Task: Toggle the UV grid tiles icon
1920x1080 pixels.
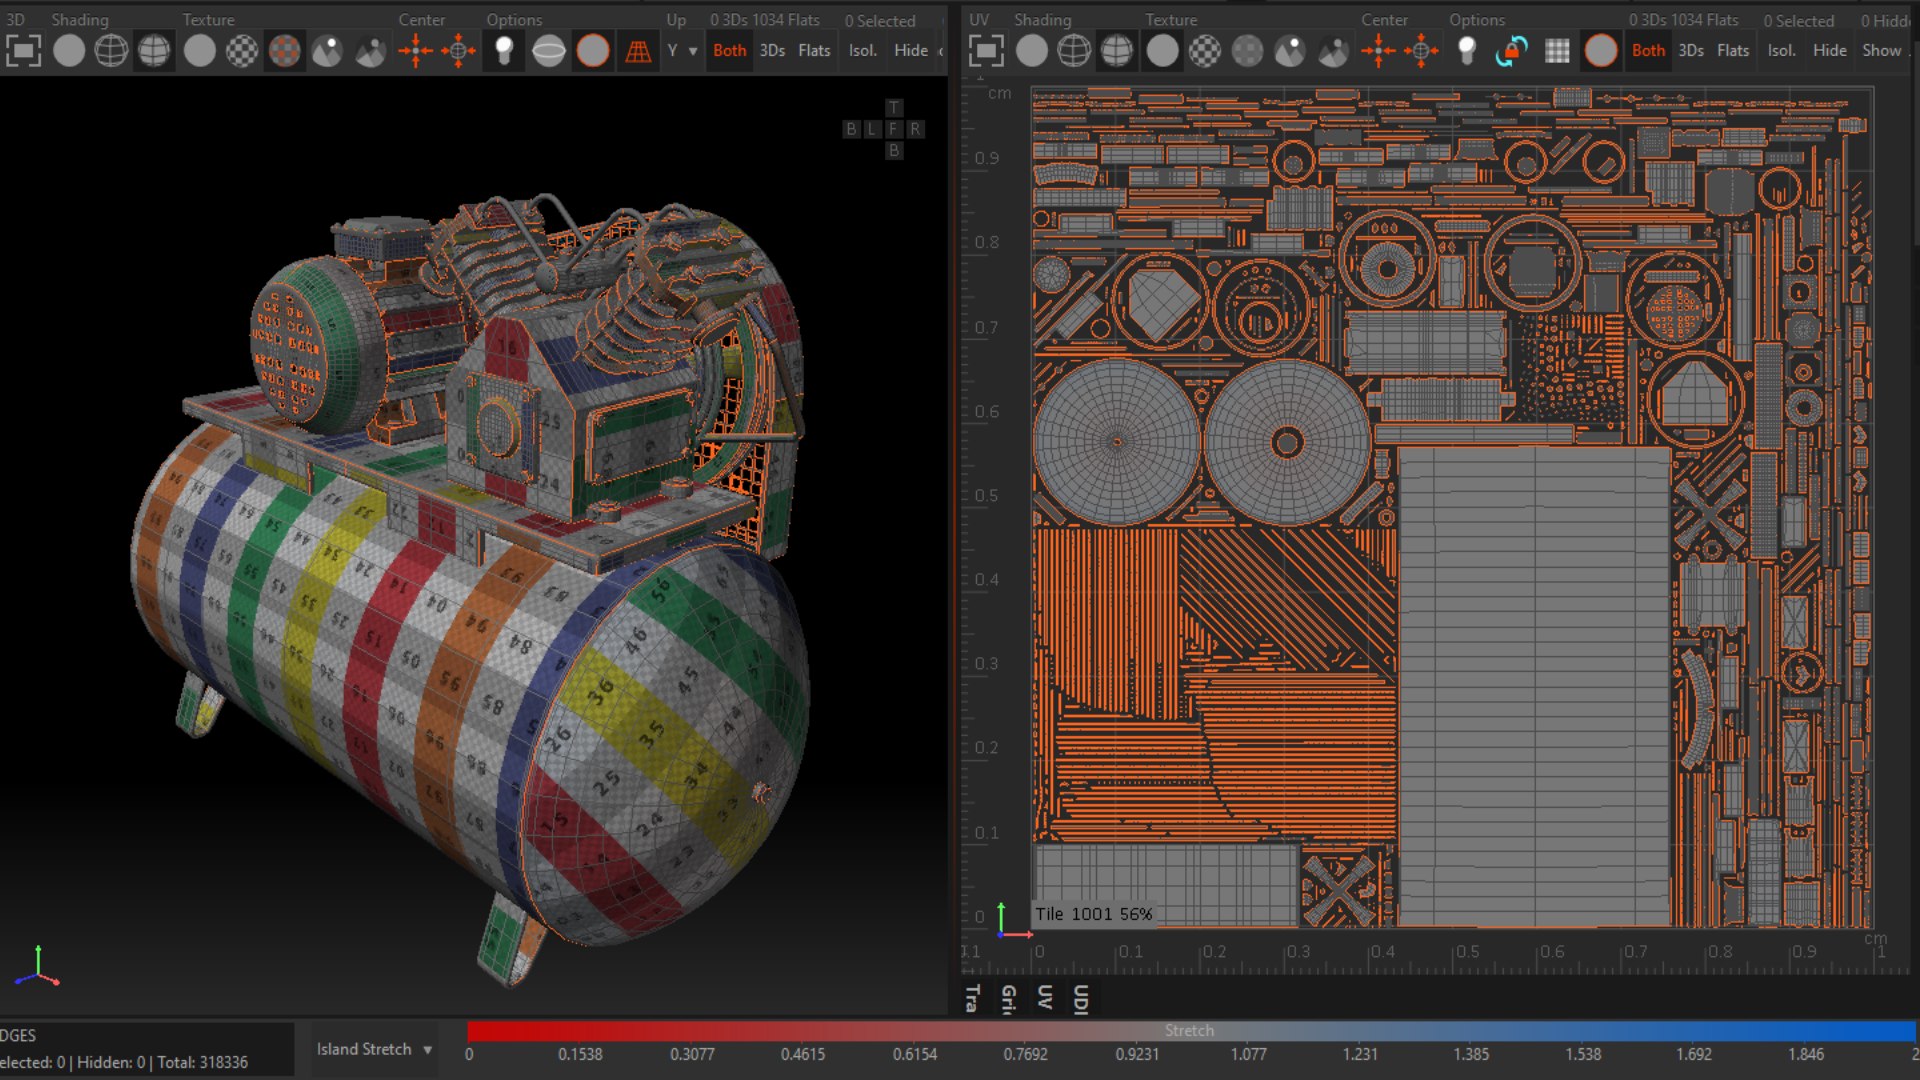Action: 1557,51
